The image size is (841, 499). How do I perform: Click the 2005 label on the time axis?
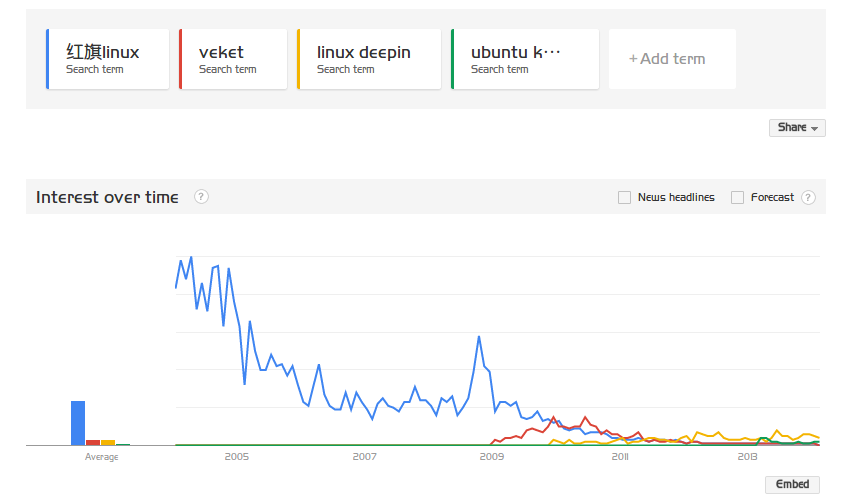click(237, 457)
